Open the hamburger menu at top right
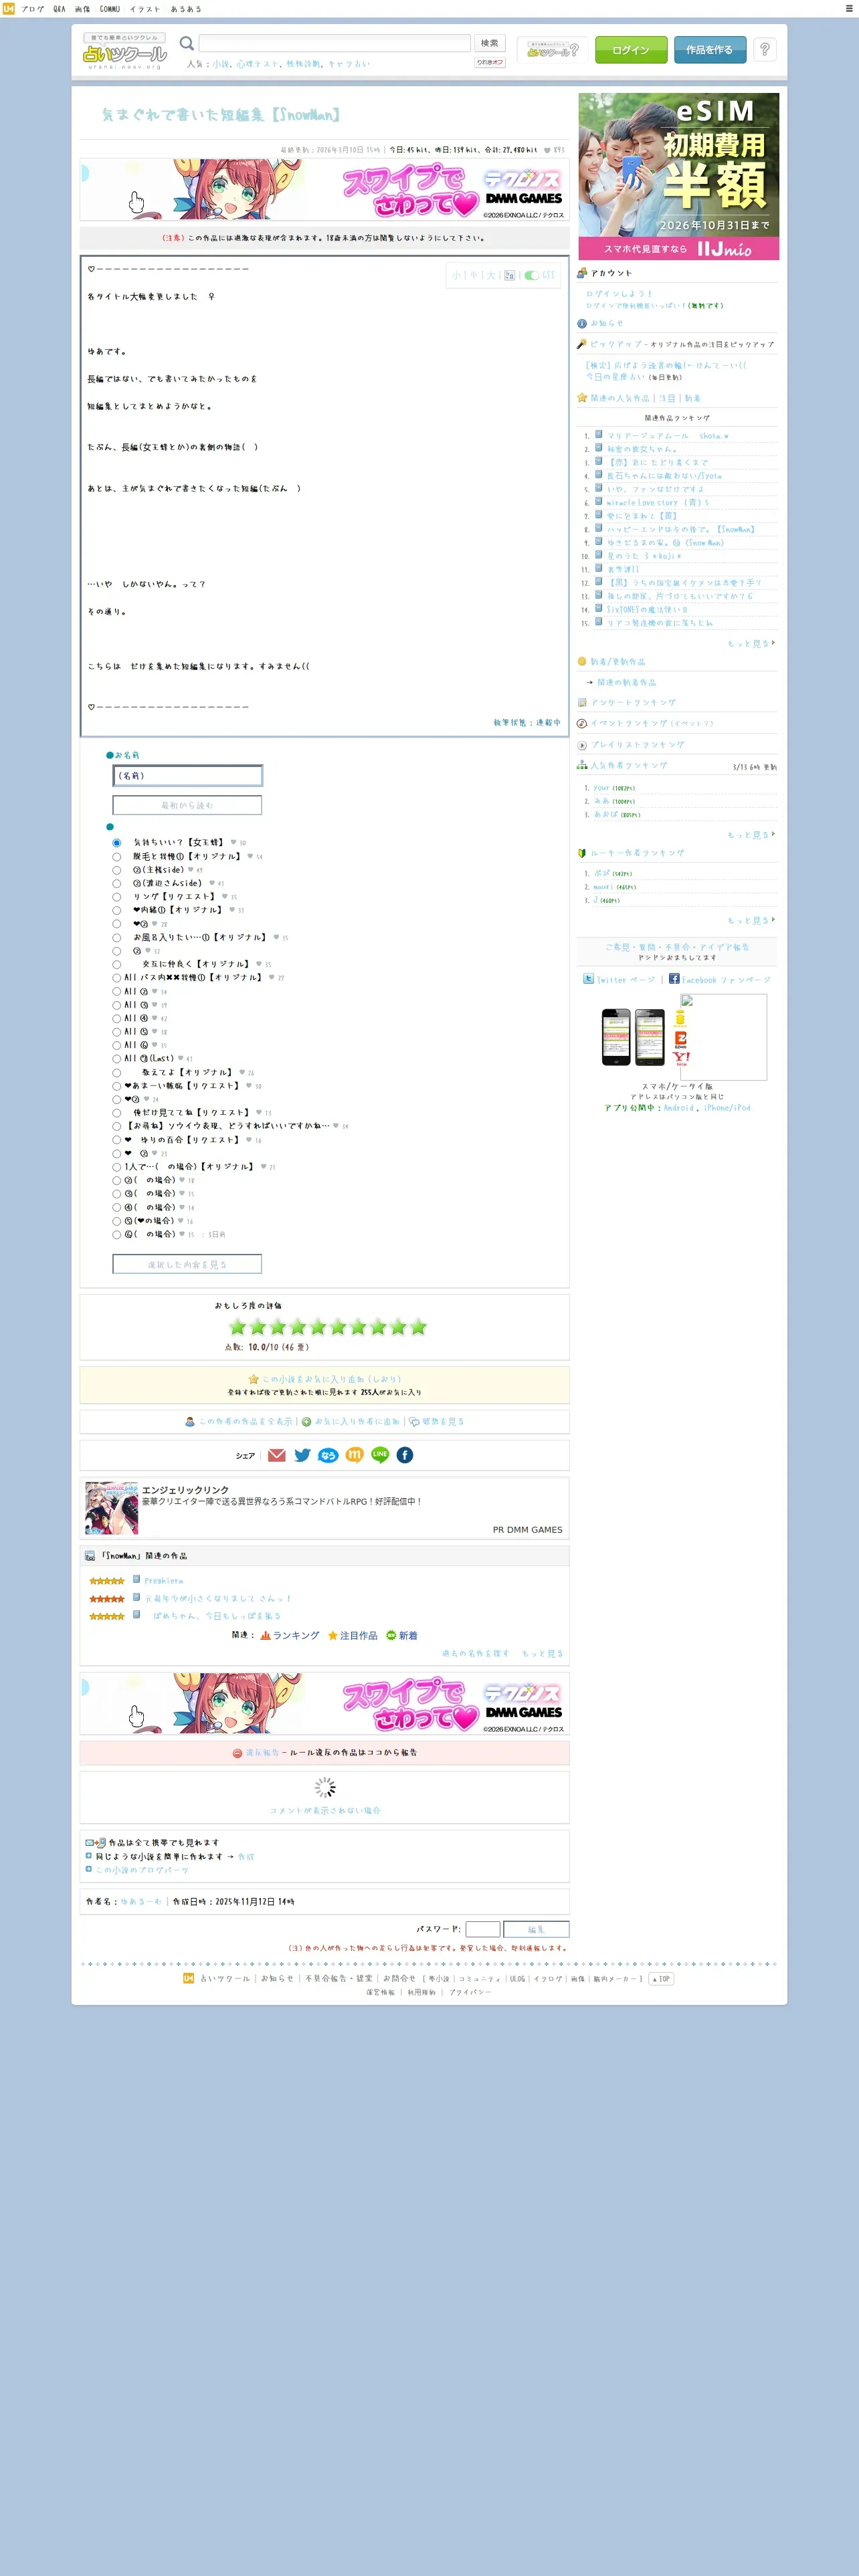The height and width of the screenshot is (2576, 859). pos(849,8)
